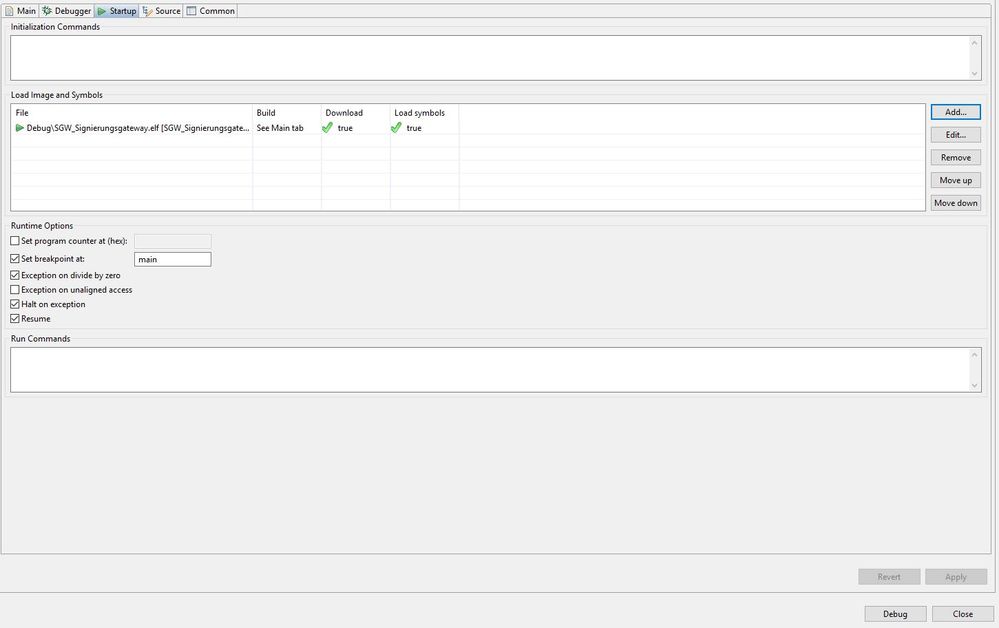This screenshot has width=999, height=628.
Task: Click Move up button
Action: click(x=956, y=180)
